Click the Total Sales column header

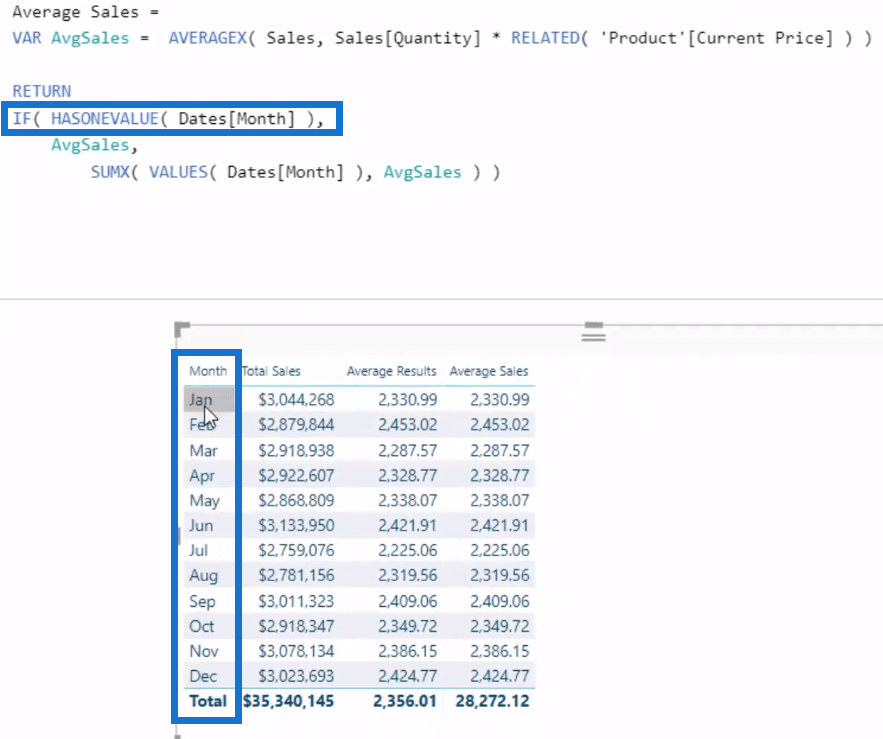pos(271,371)
